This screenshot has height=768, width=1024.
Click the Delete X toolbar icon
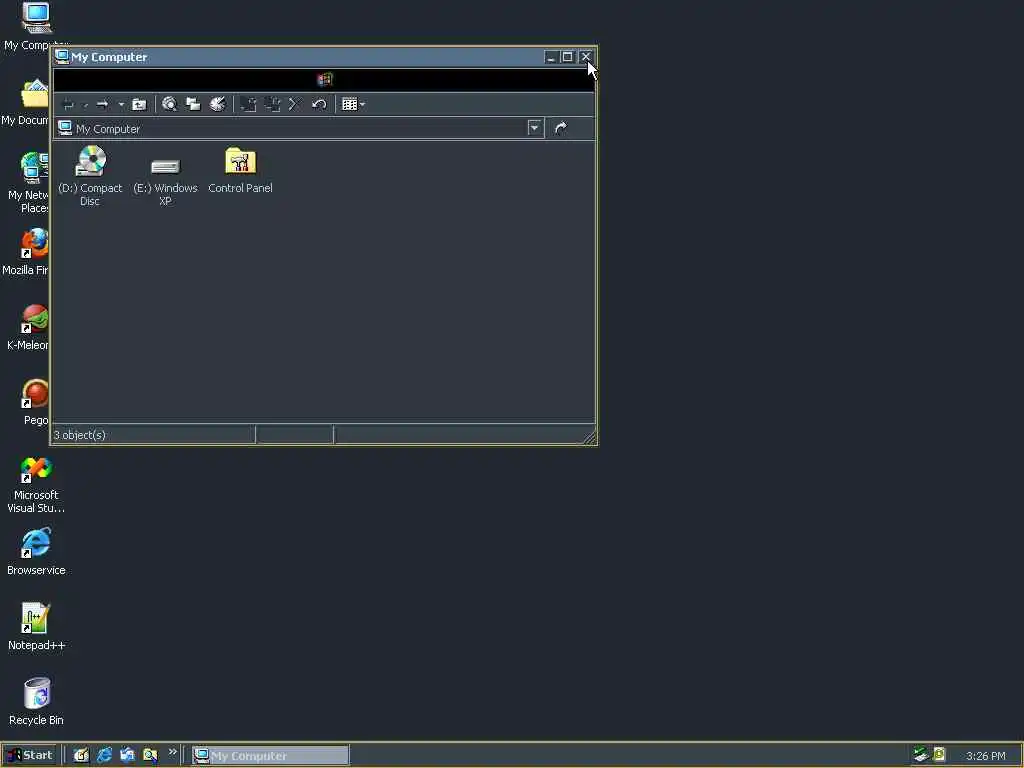[295, 104]
